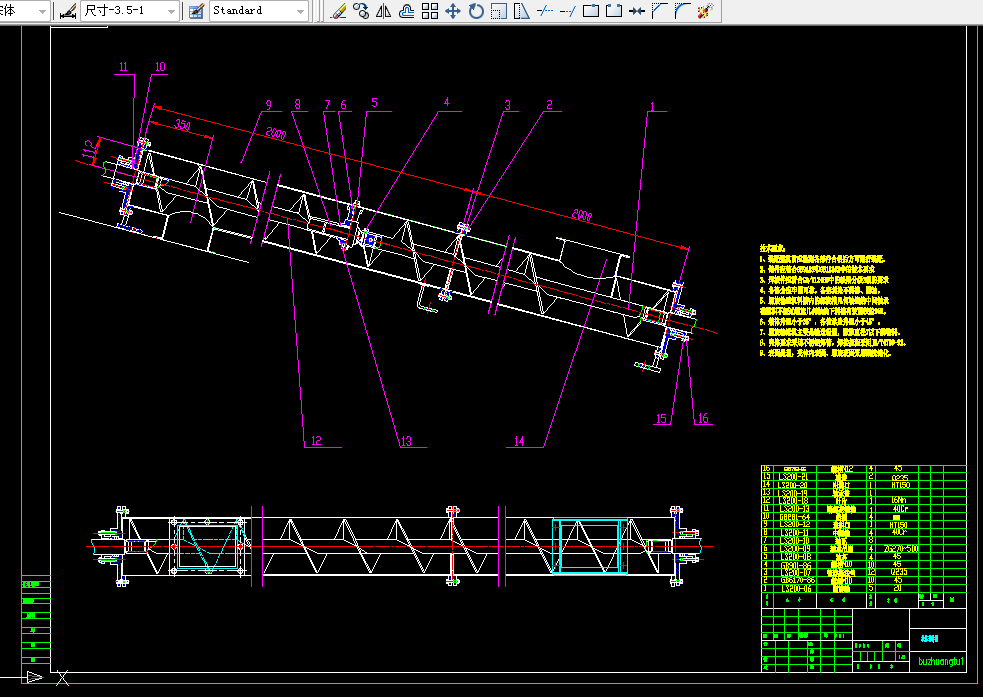Open the Array tool
The image size is (983, 697).
pyautogui.click(x=430, y=11)
